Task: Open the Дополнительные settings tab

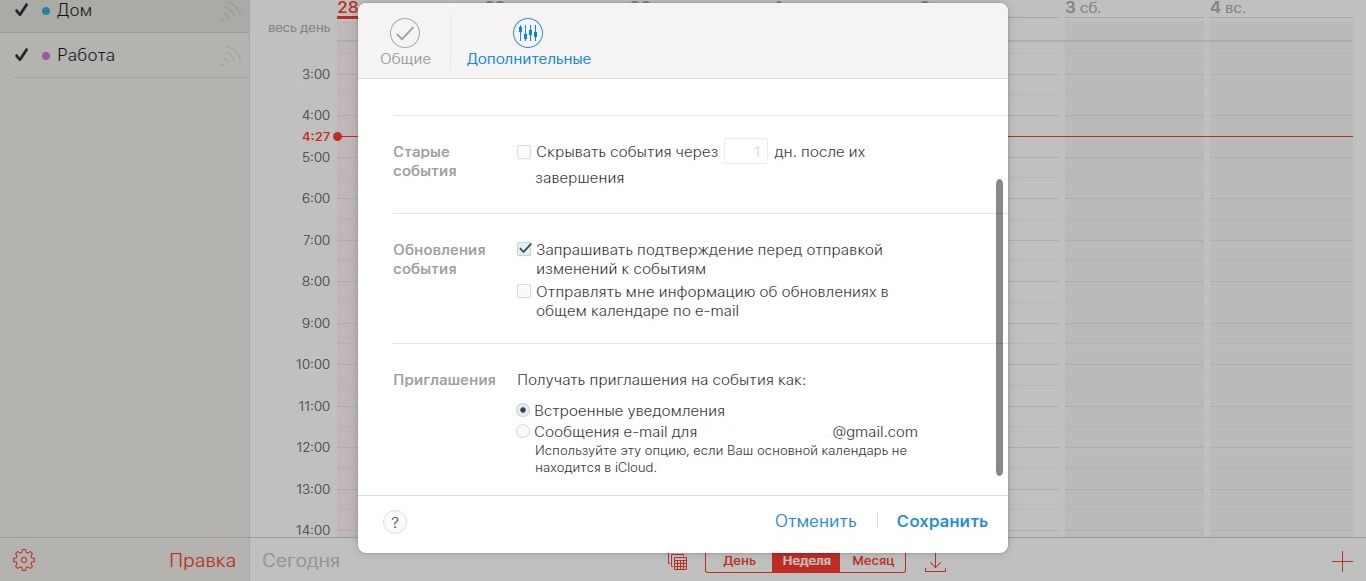Action: pos(528,43)
